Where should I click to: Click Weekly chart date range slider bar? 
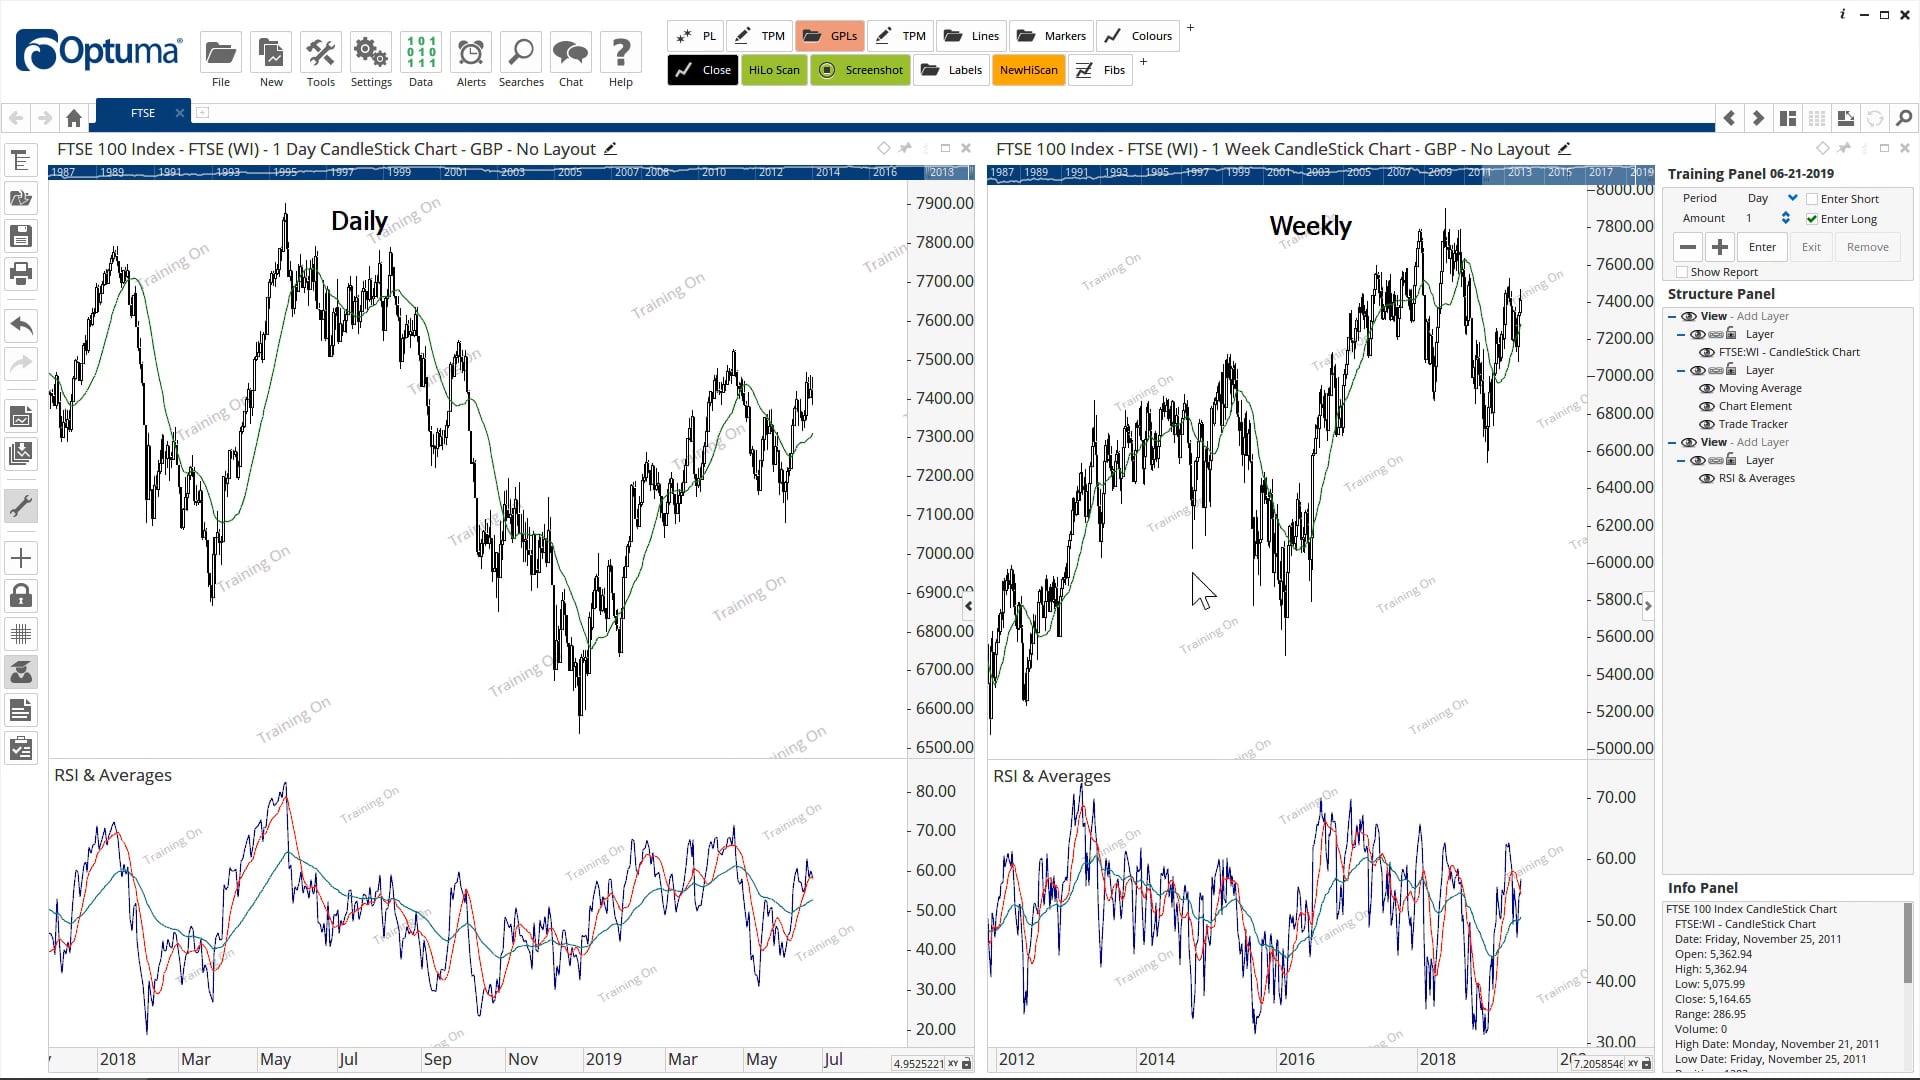click(1320, 172)
